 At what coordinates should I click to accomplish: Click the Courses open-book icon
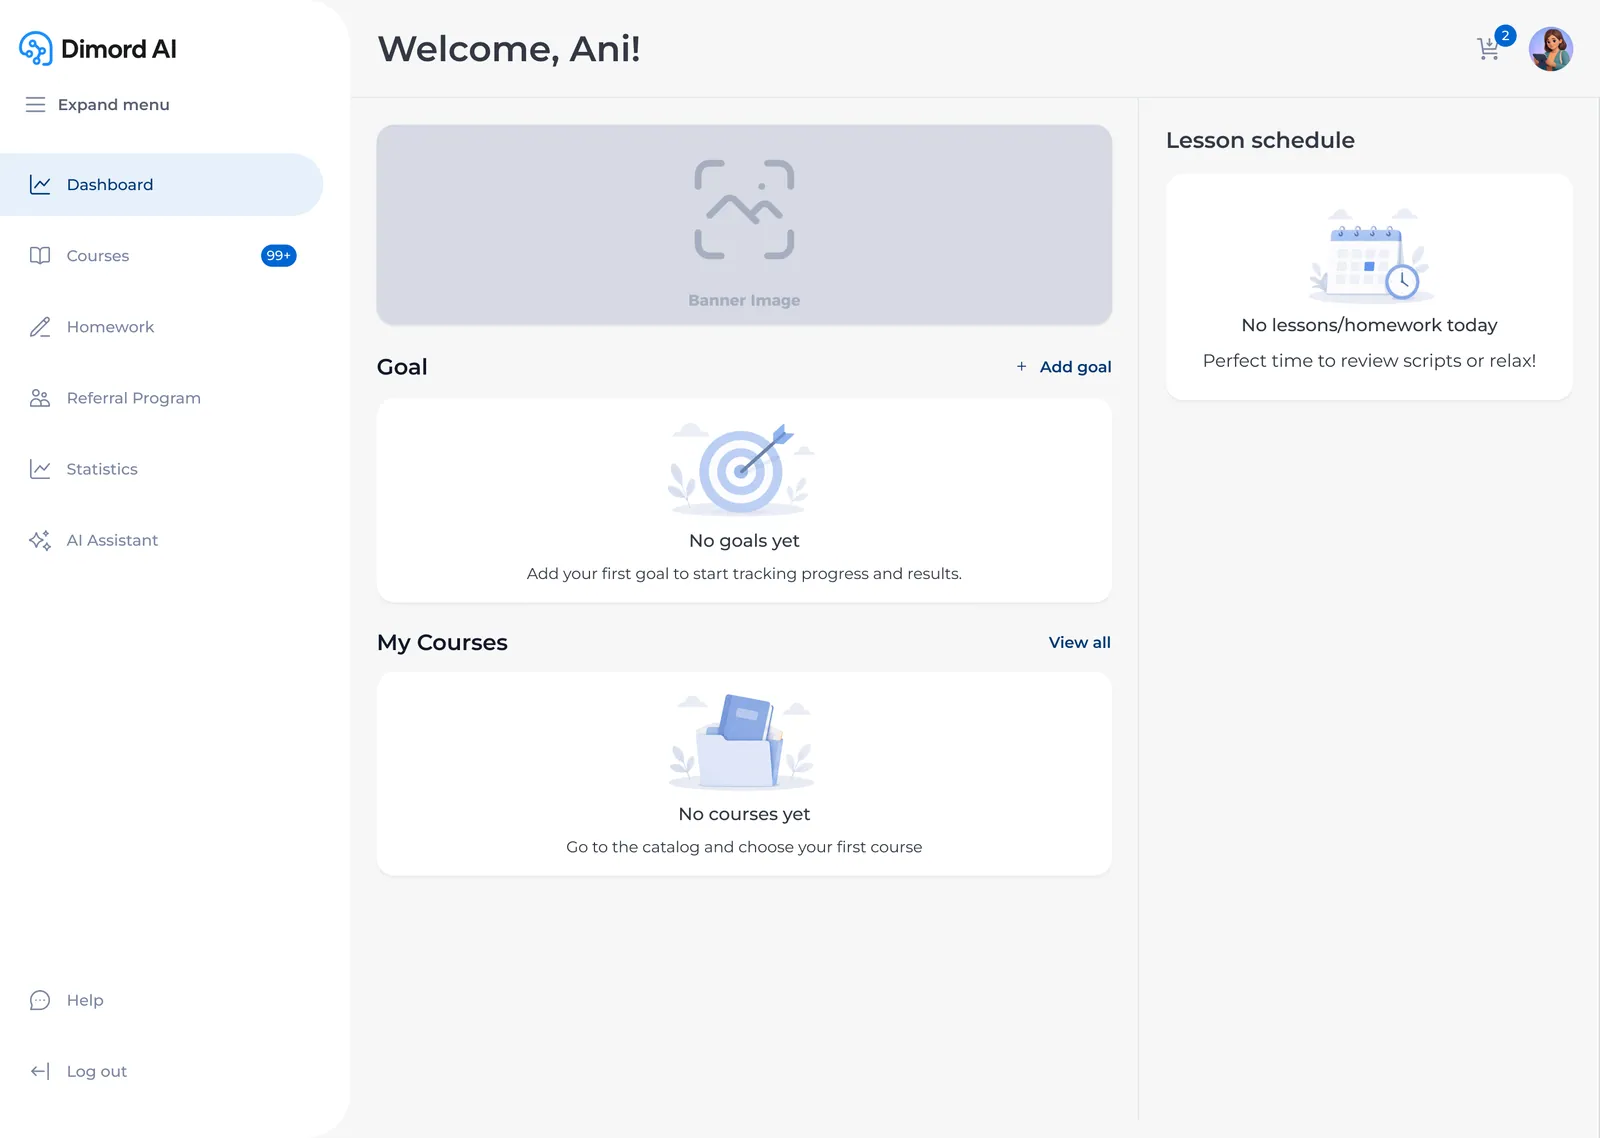click(x=40, y=256)
